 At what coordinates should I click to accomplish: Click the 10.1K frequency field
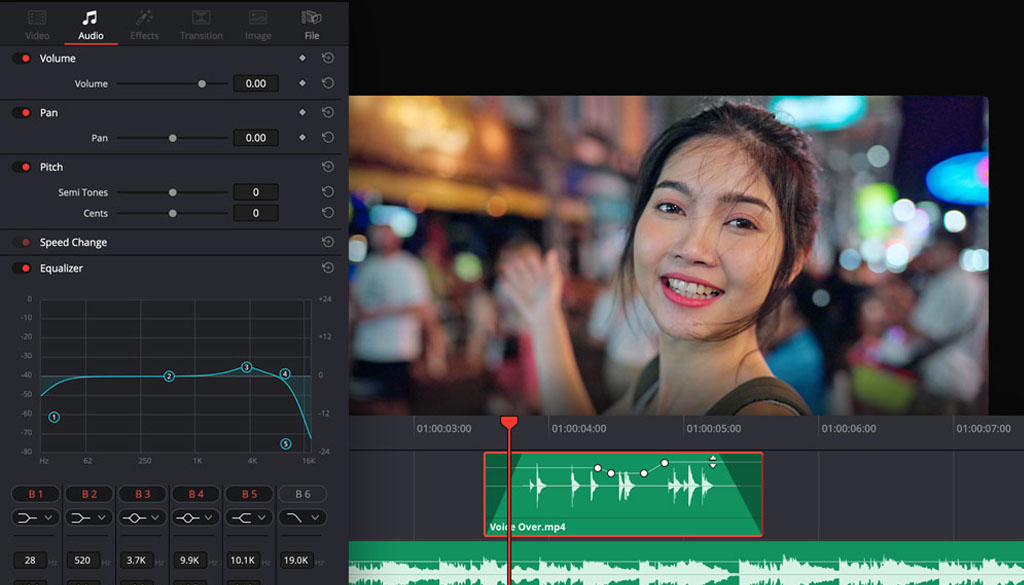(x=244, y=560)
